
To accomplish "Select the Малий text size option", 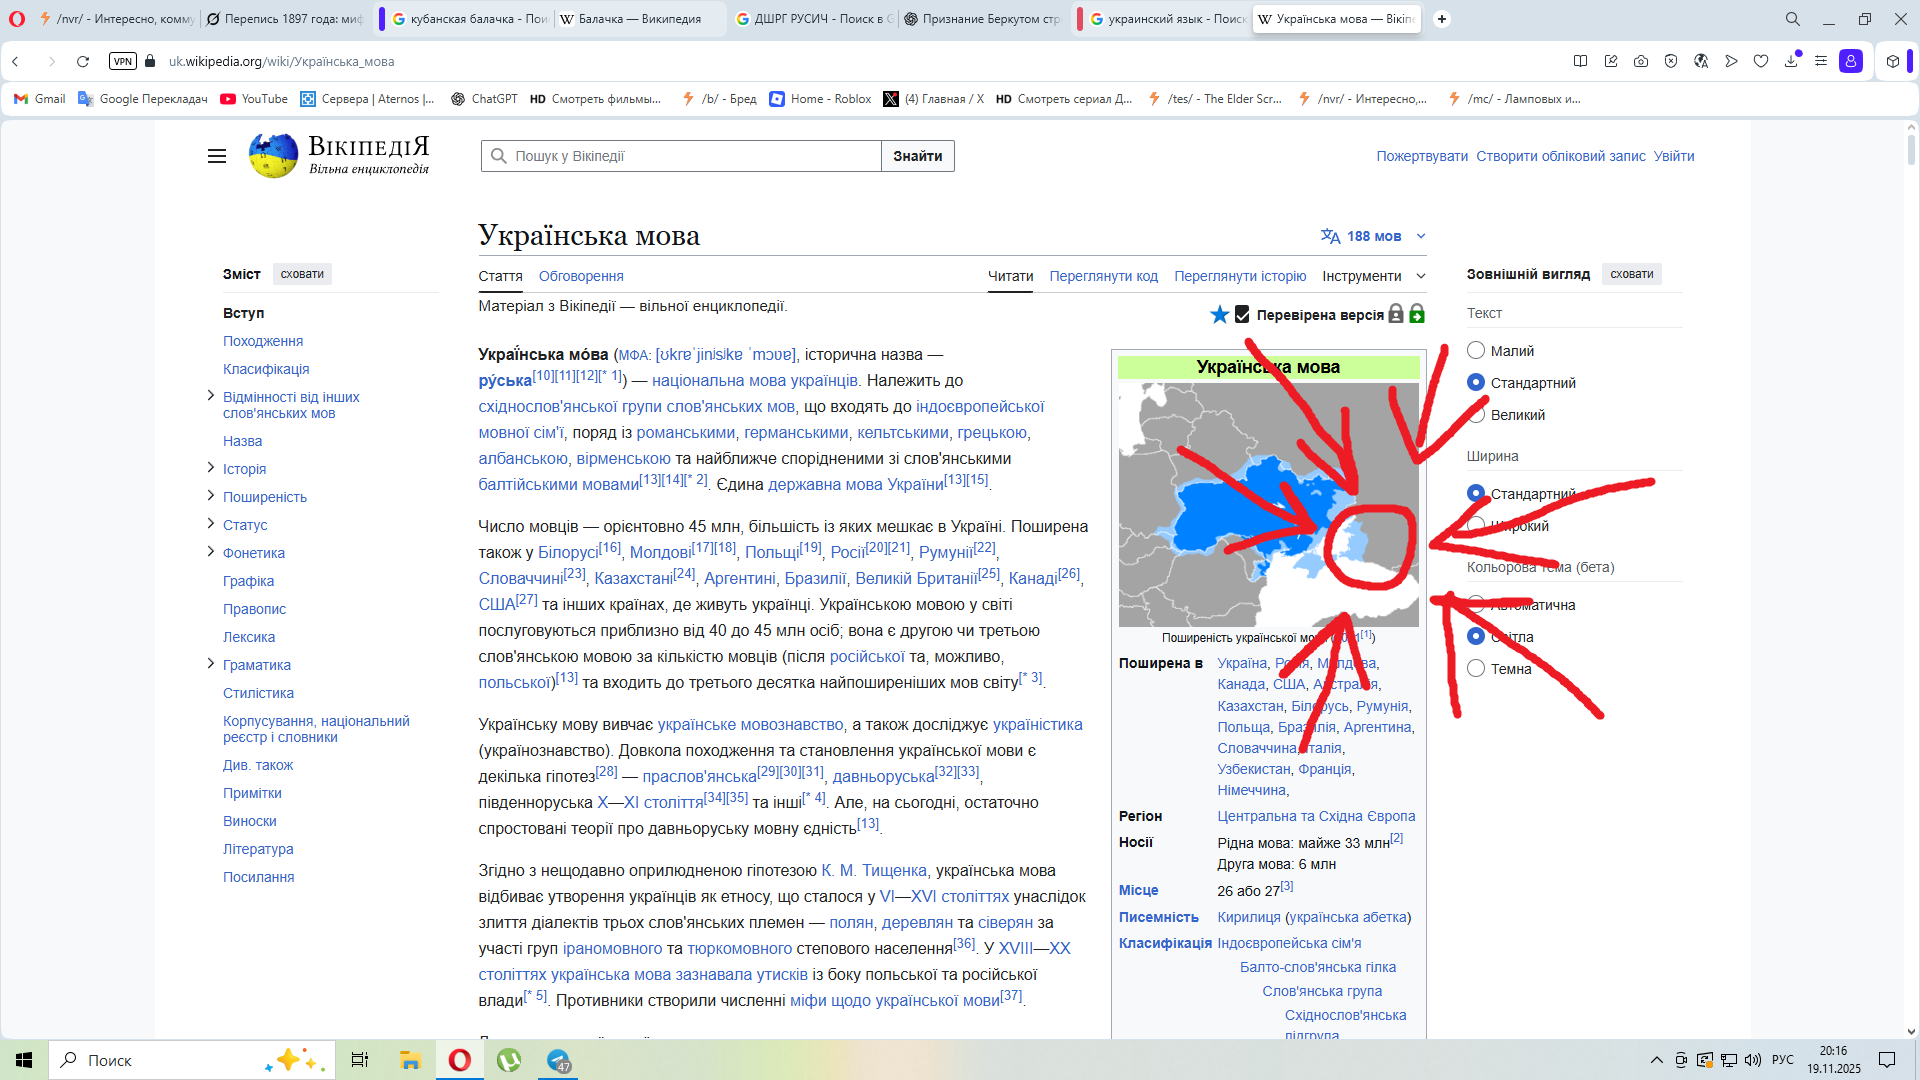I will pos(1476,350).
